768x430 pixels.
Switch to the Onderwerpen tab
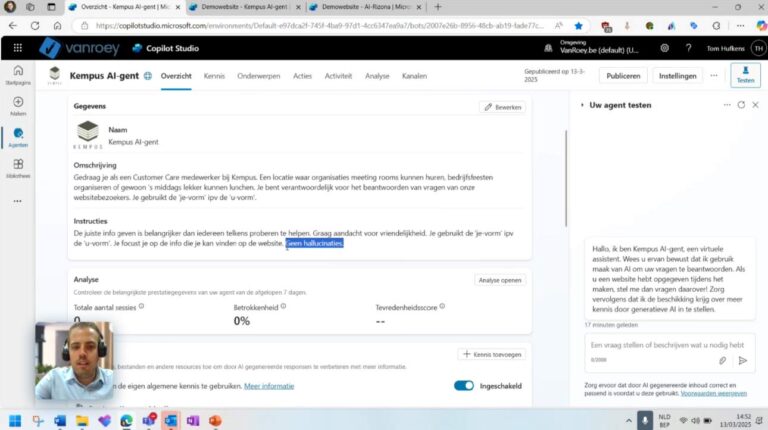point(259,76)
